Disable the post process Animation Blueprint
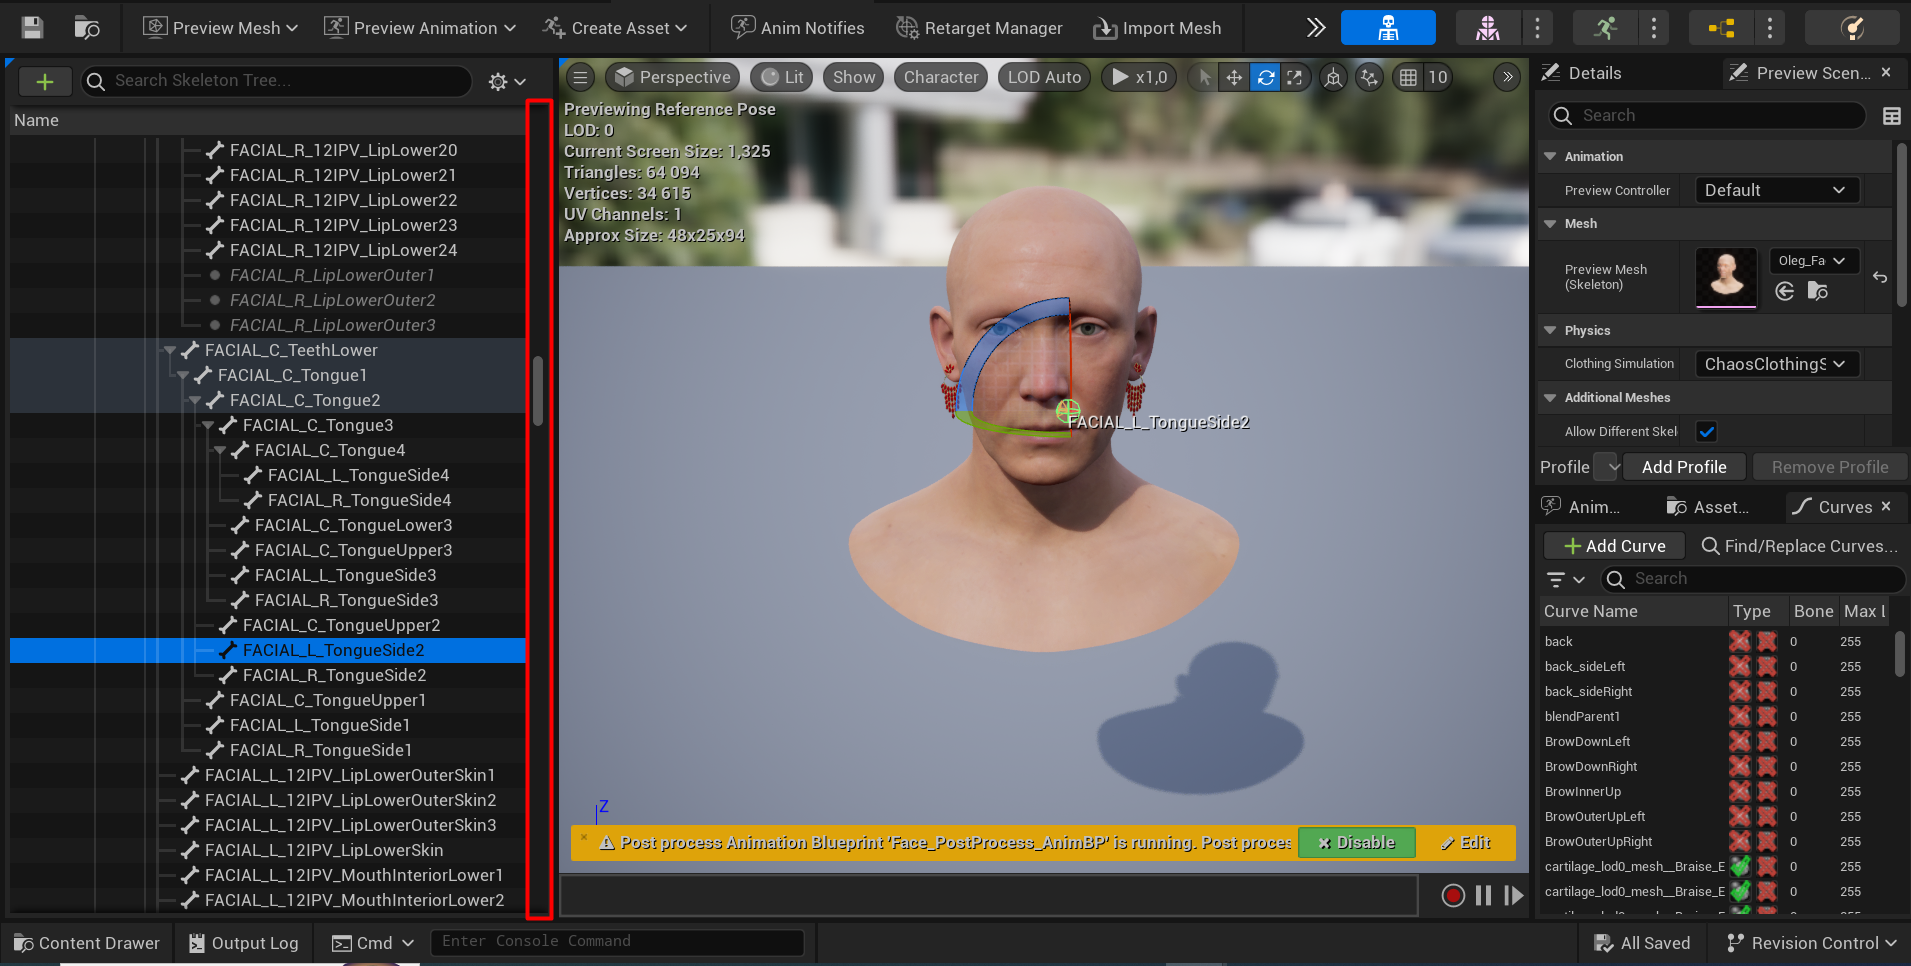Screen dimensions: 1911x966 (x=1356, y=842)
